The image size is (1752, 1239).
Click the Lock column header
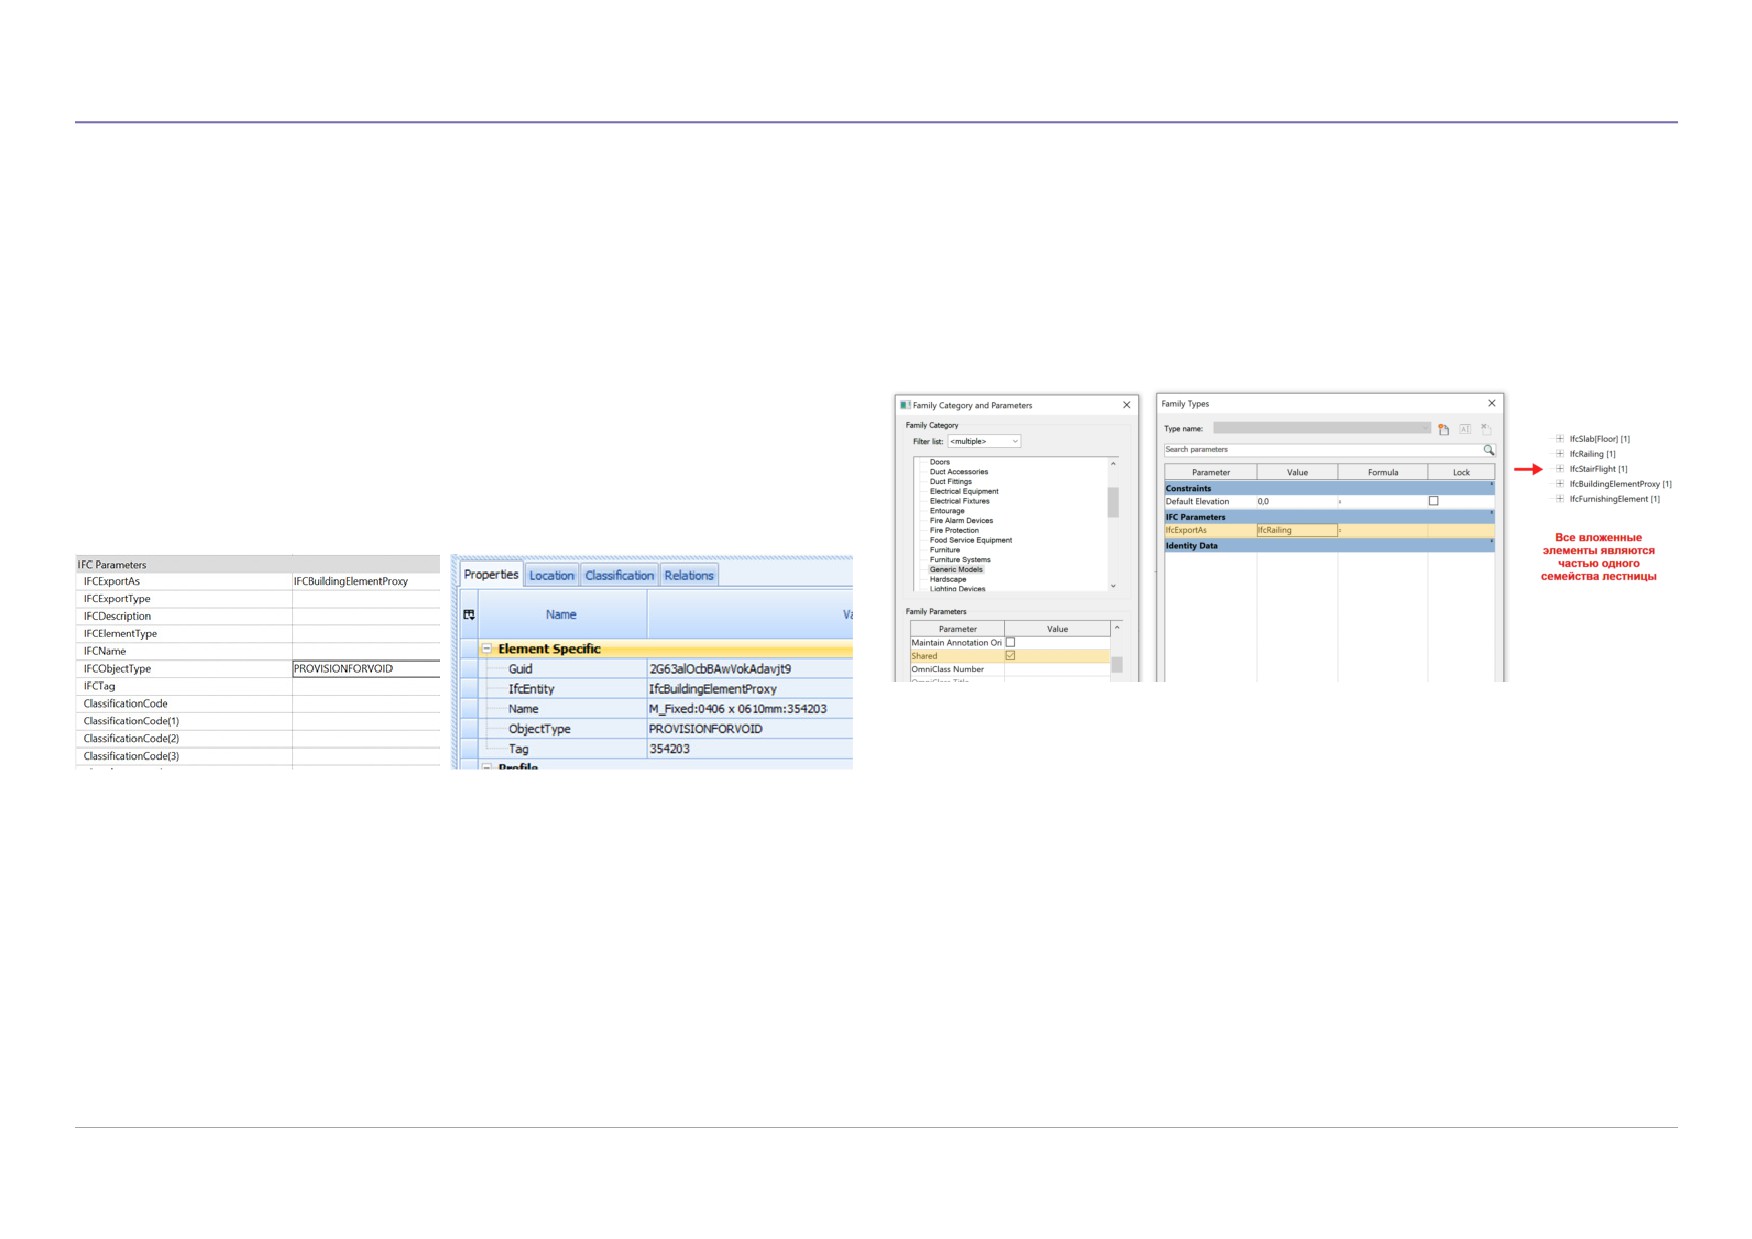(1461, 472)
